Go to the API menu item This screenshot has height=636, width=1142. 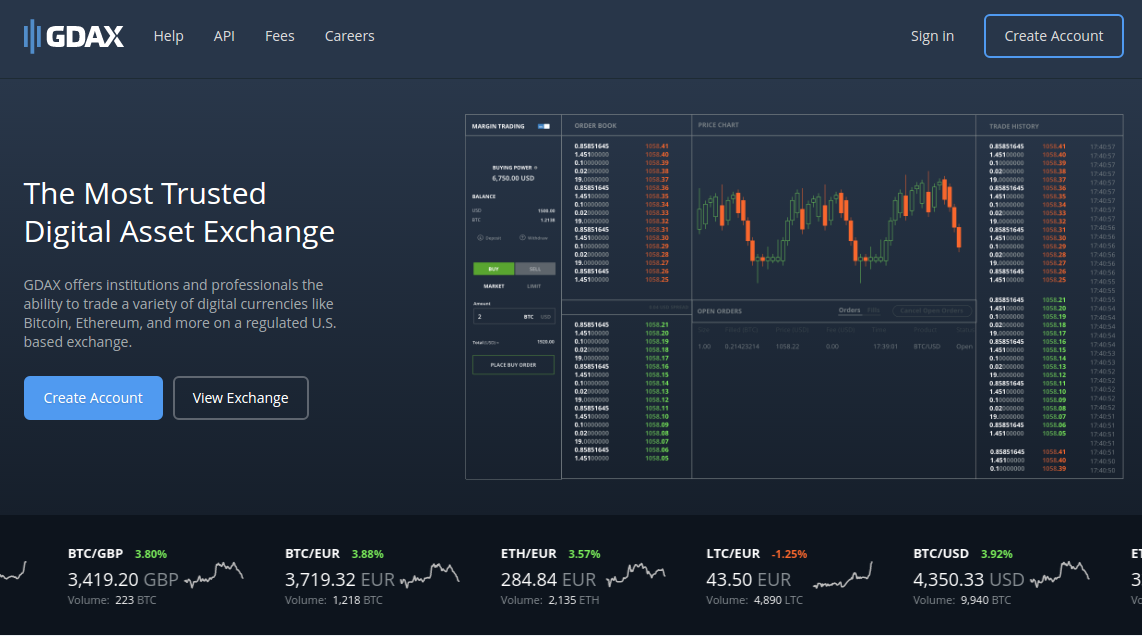(x=224, y=36)
